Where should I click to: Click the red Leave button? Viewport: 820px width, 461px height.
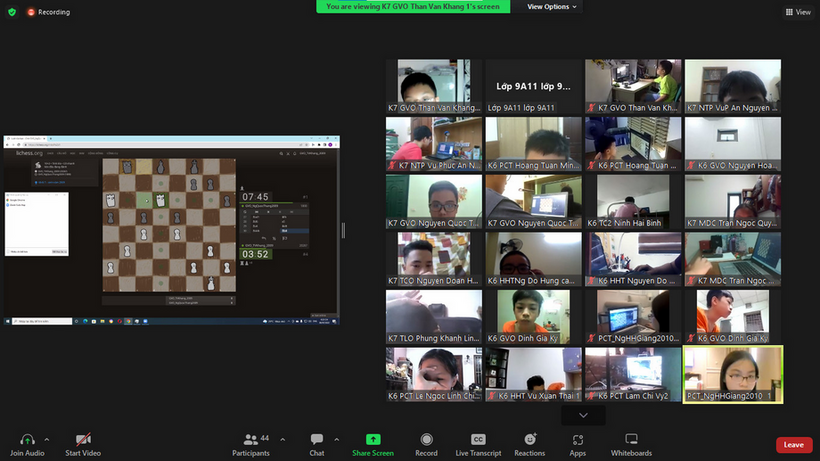point(793,445)
